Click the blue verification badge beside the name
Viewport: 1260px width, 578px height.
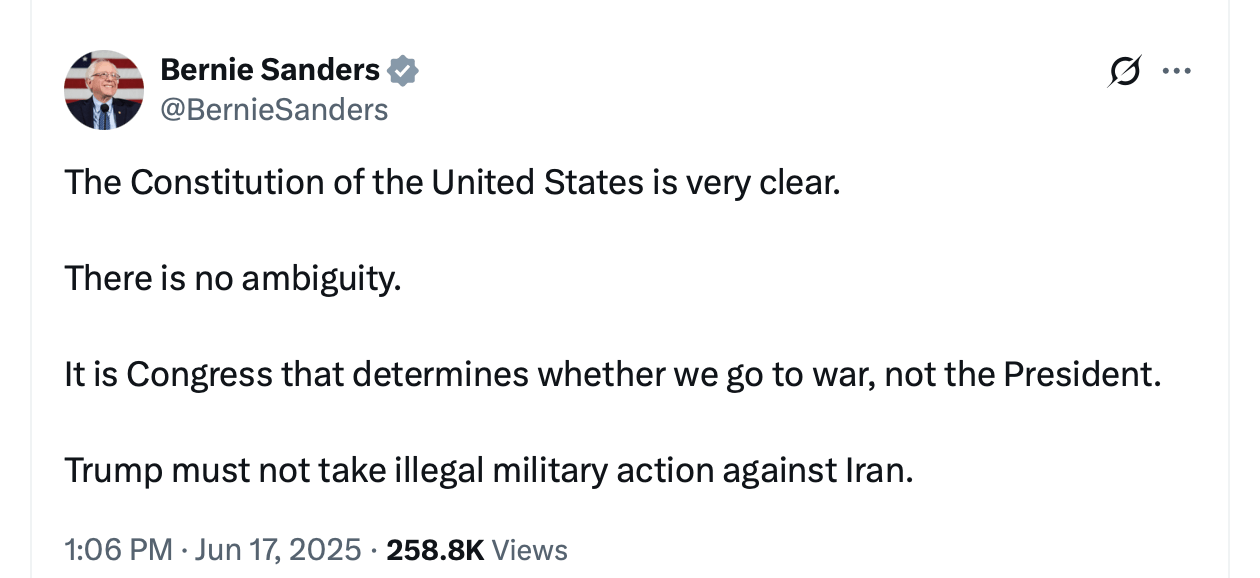404,69
